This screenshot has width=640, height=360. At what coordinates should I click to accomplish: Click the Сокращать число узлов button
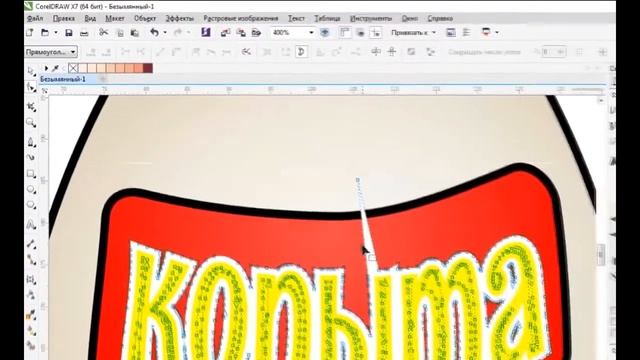(x=484, y=52)
